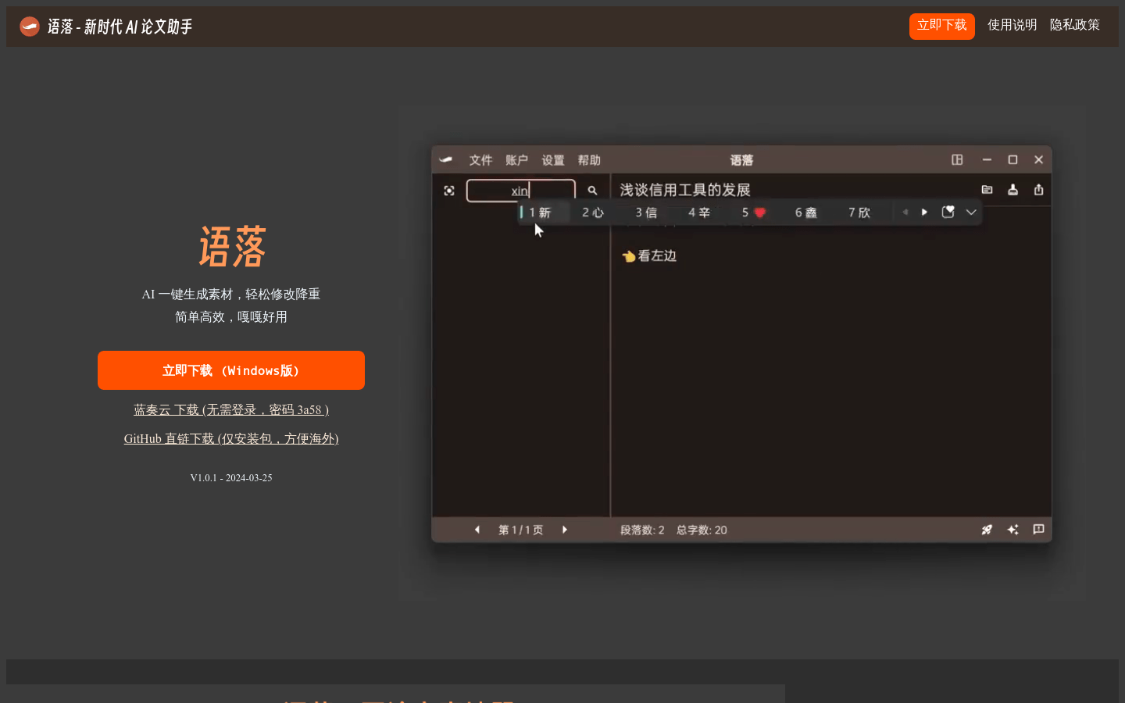Image resolution: width=1125 pixels, height=703 pixels.
Task: Open the feedback comment icon bottom right
Action: point(1038,529)
